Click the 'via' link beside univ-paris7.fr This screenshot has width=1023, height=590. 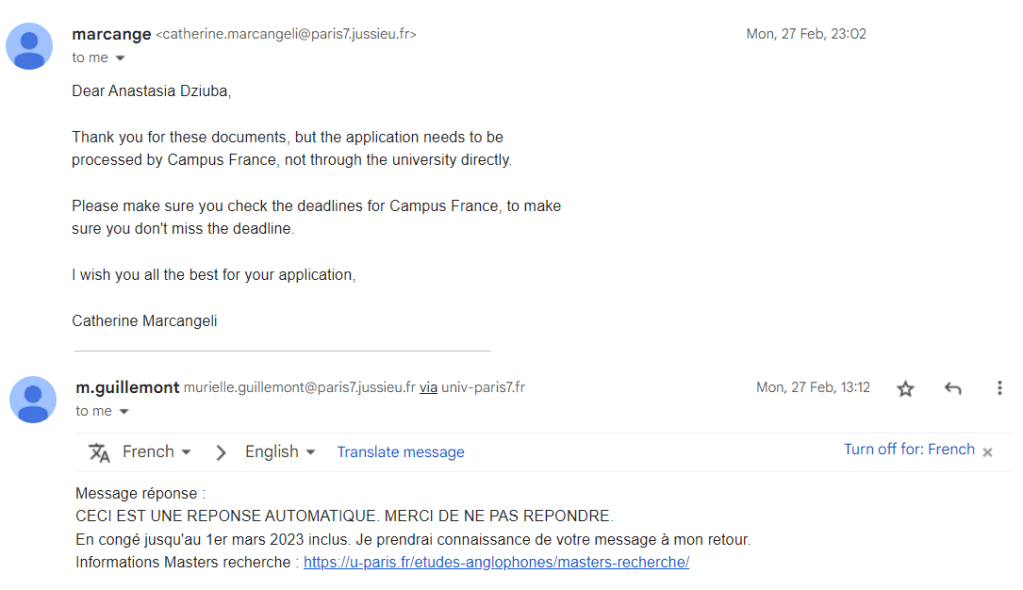[x=428, y=388]
